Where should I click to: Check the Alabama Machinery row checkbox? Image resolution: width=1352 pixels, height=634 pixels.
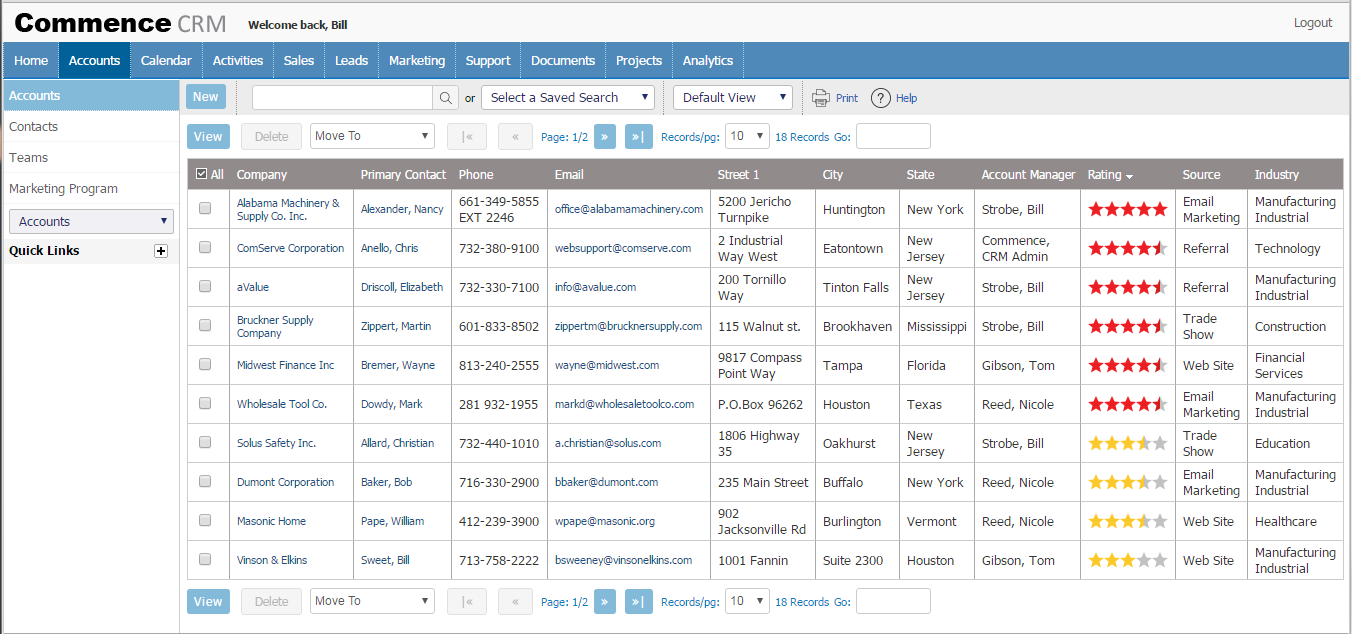coord(205,209)
